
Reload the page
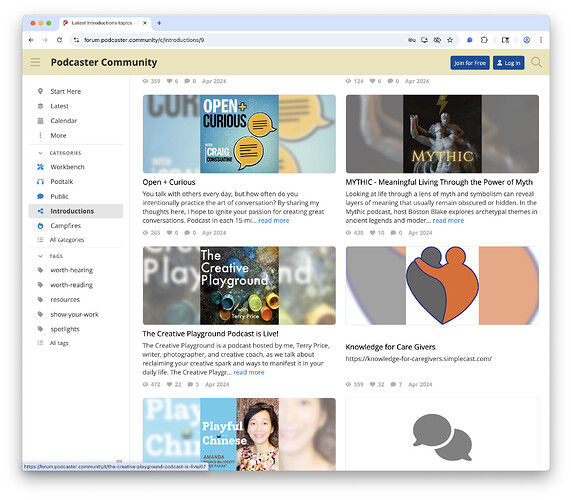tap(59, 40)
